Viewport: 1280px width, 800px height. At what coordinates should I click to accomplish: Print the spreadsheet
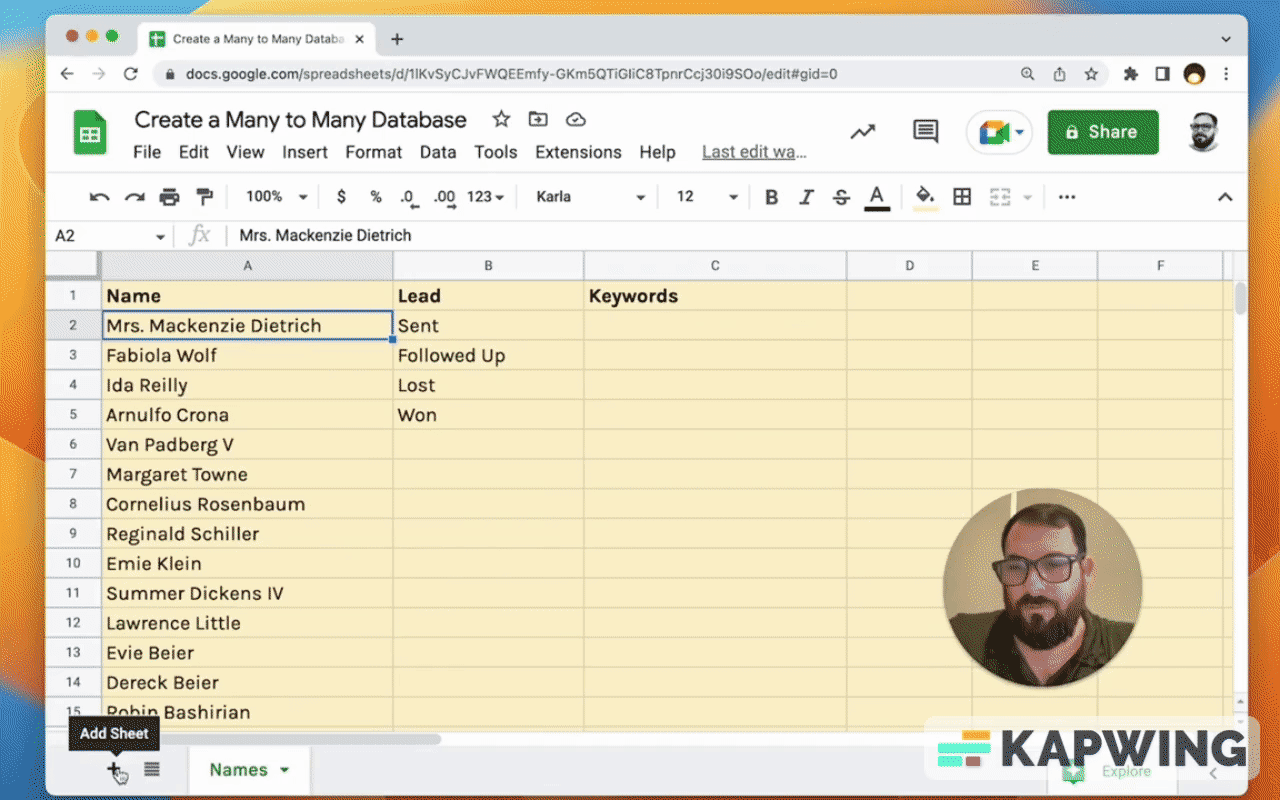pyautogui.click(x=169, y=197)
